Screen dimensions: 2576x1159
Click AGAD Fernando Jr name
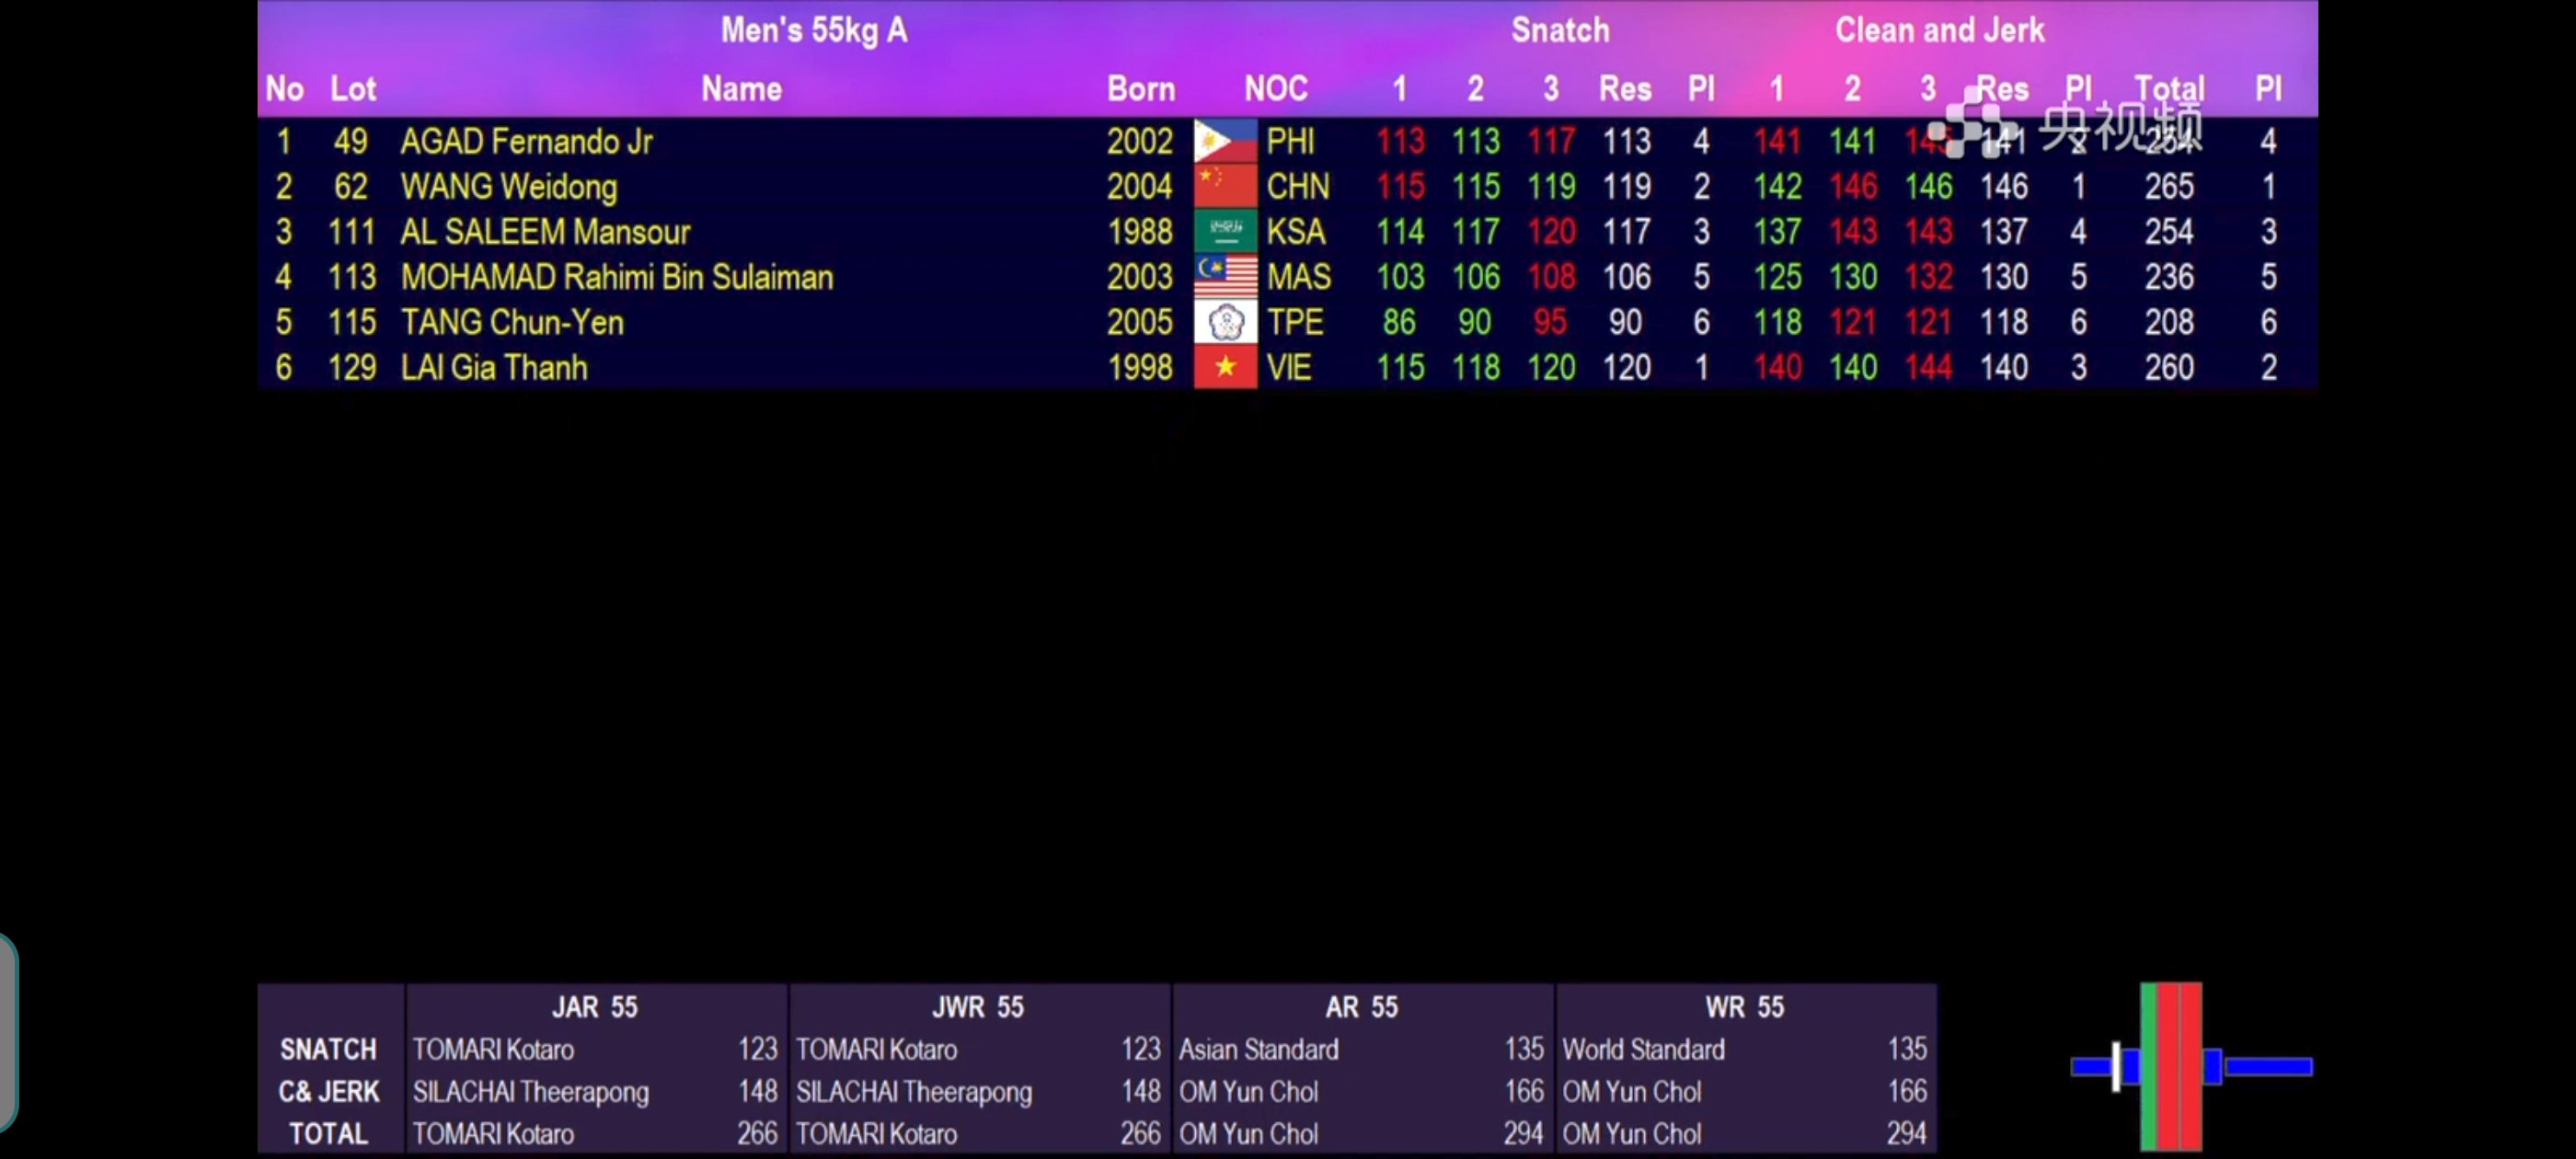(x=526, y=142)
